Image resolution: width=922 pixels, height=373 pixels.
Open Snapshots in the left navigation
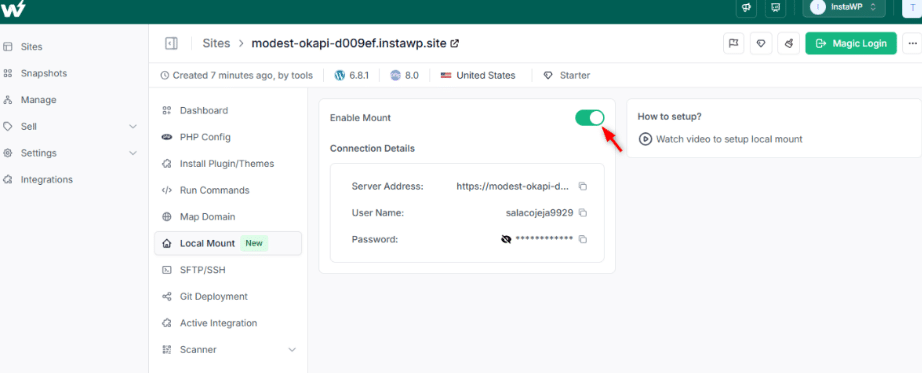pos(44,74)
